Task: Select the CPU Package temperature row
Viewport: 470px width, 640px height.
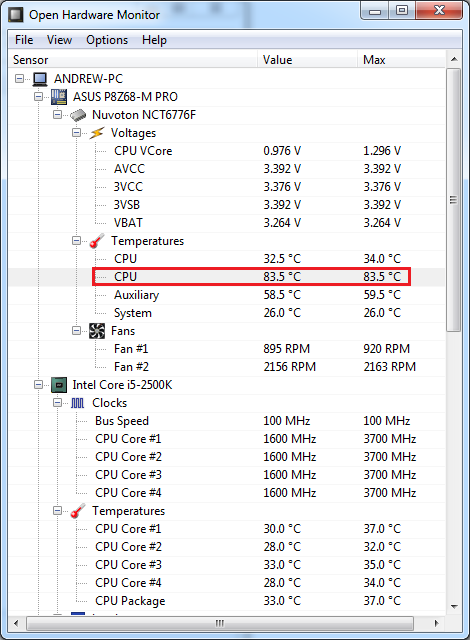Action: pos(227,601)
